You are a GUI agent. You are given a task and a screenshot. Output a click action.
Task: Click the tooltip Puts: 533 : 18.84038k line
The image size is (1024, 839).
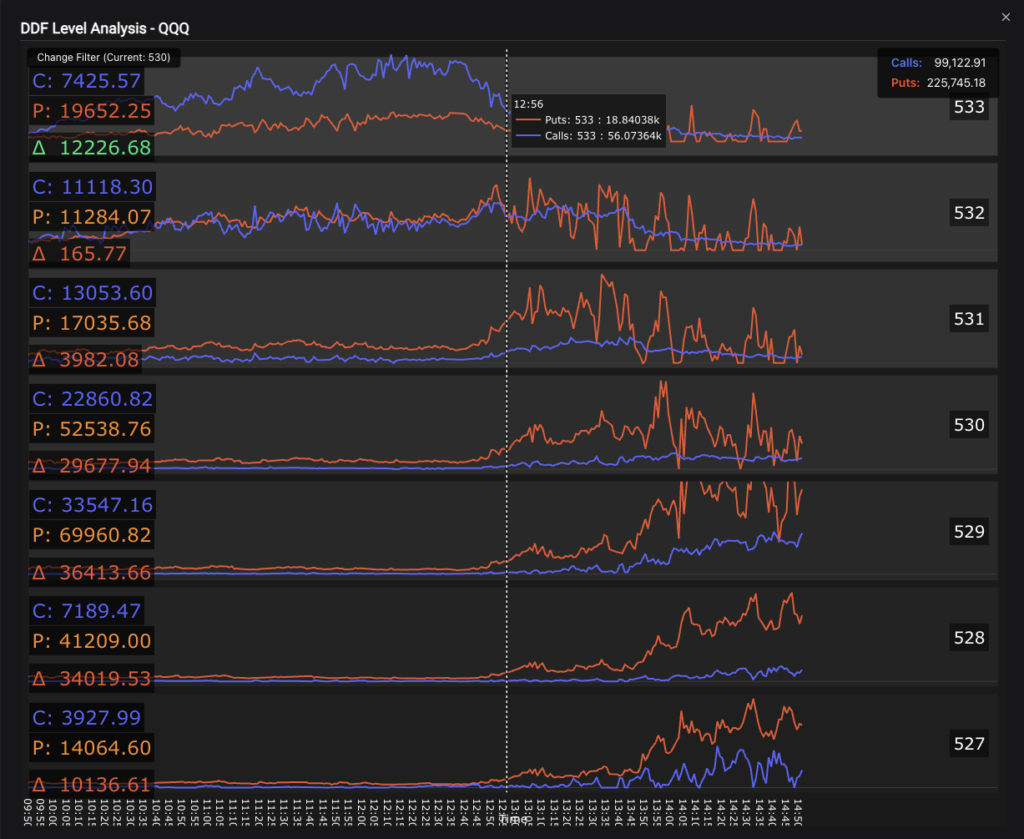pyautogui.click(x=588, y=120)
